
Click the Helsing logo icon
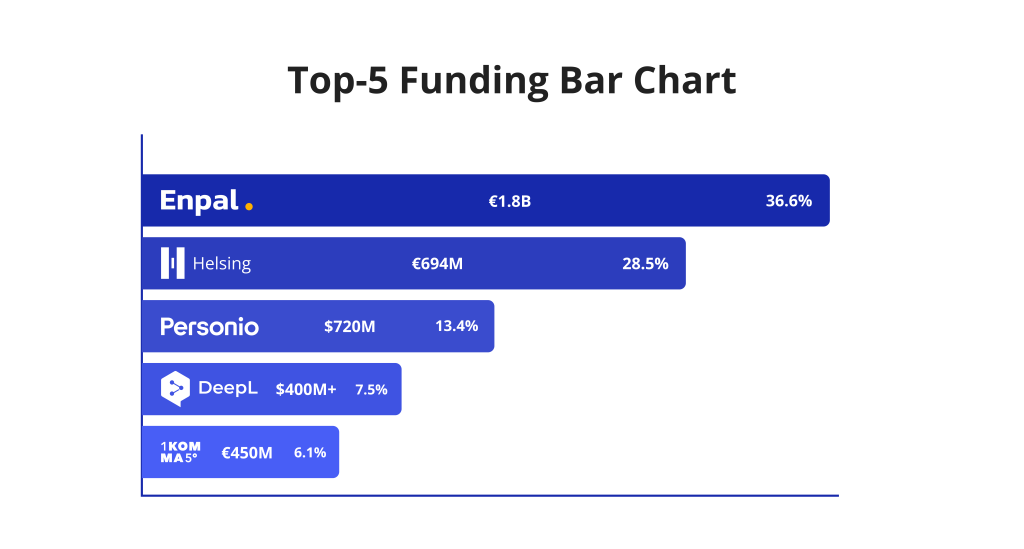point(172,263)
